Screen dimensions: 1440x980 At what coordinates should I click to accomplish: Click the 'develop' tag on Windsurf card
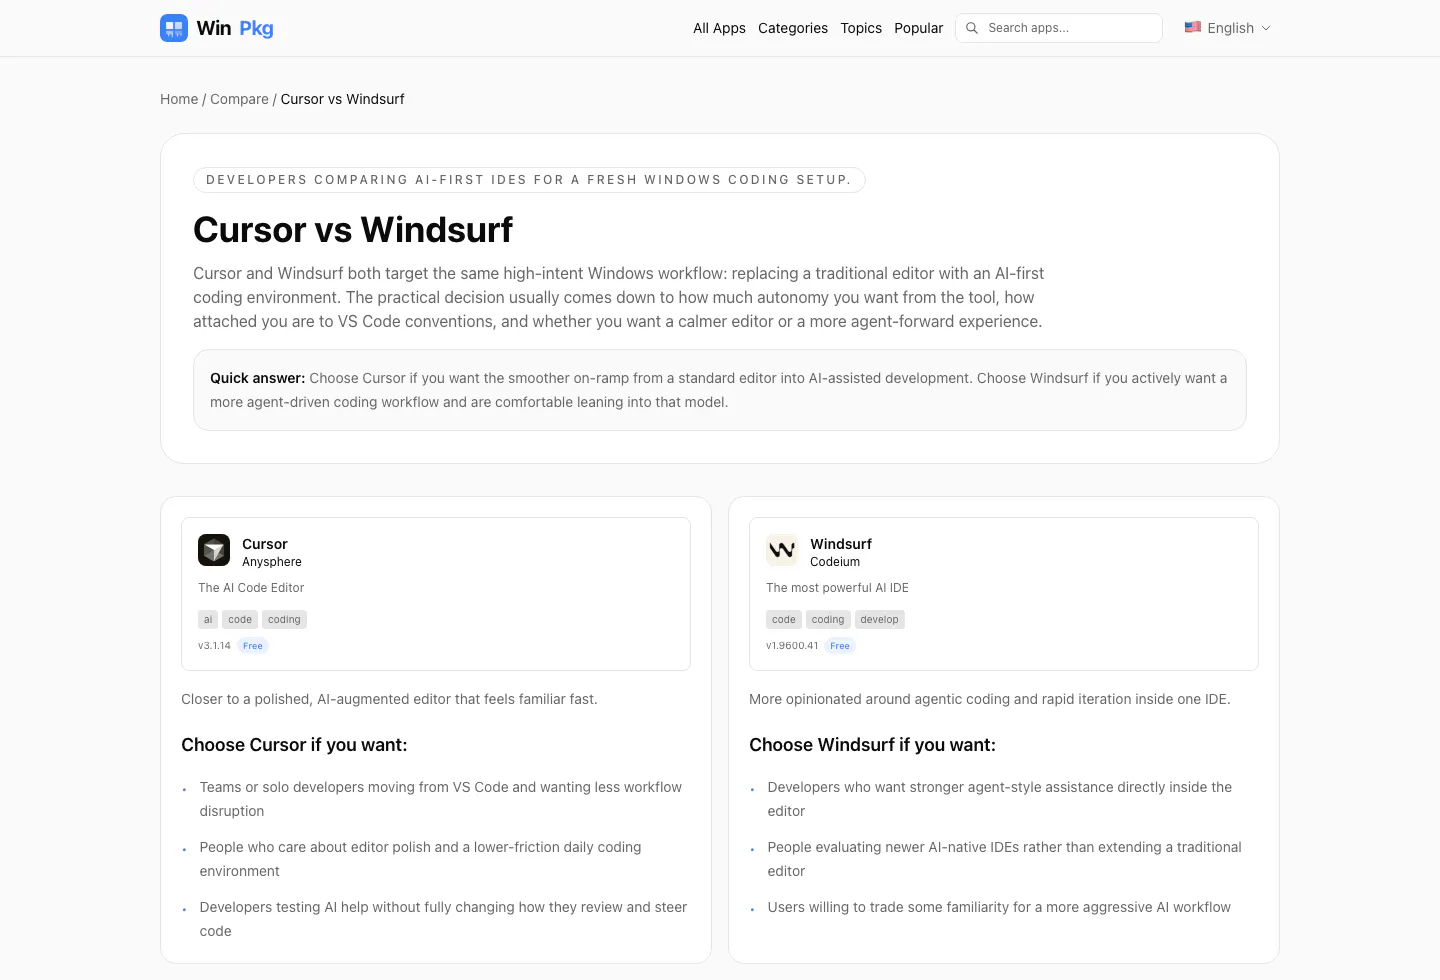(x=880, y=620)
